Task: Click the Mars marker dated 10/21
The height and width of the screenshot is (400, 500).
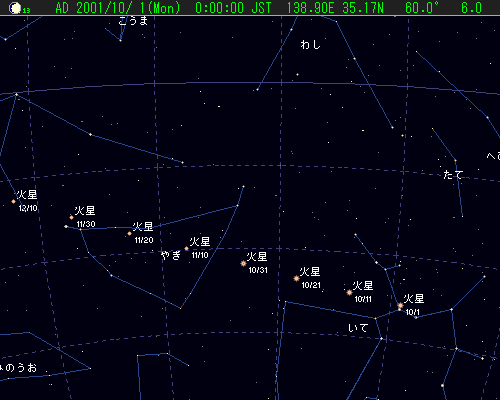Action: point(296,278)
